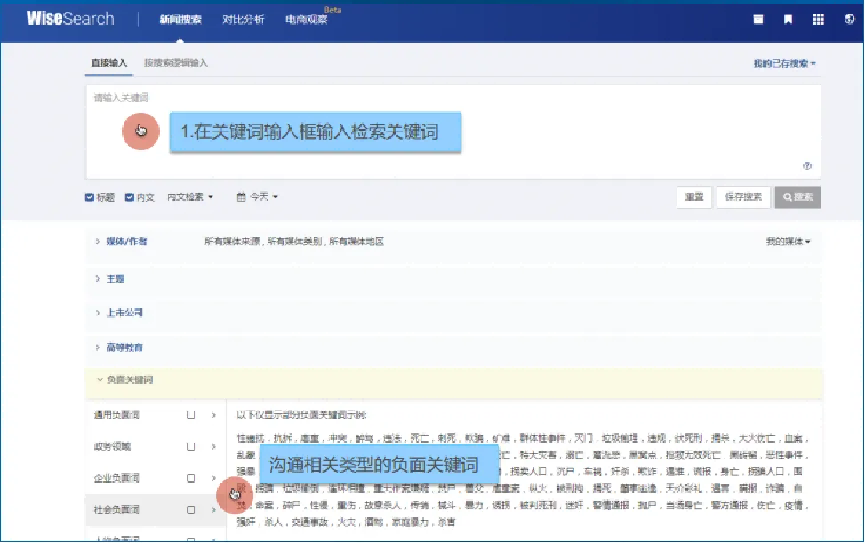Open the apps grid icon
Screen dimensions: 865x543
(818, 19)
